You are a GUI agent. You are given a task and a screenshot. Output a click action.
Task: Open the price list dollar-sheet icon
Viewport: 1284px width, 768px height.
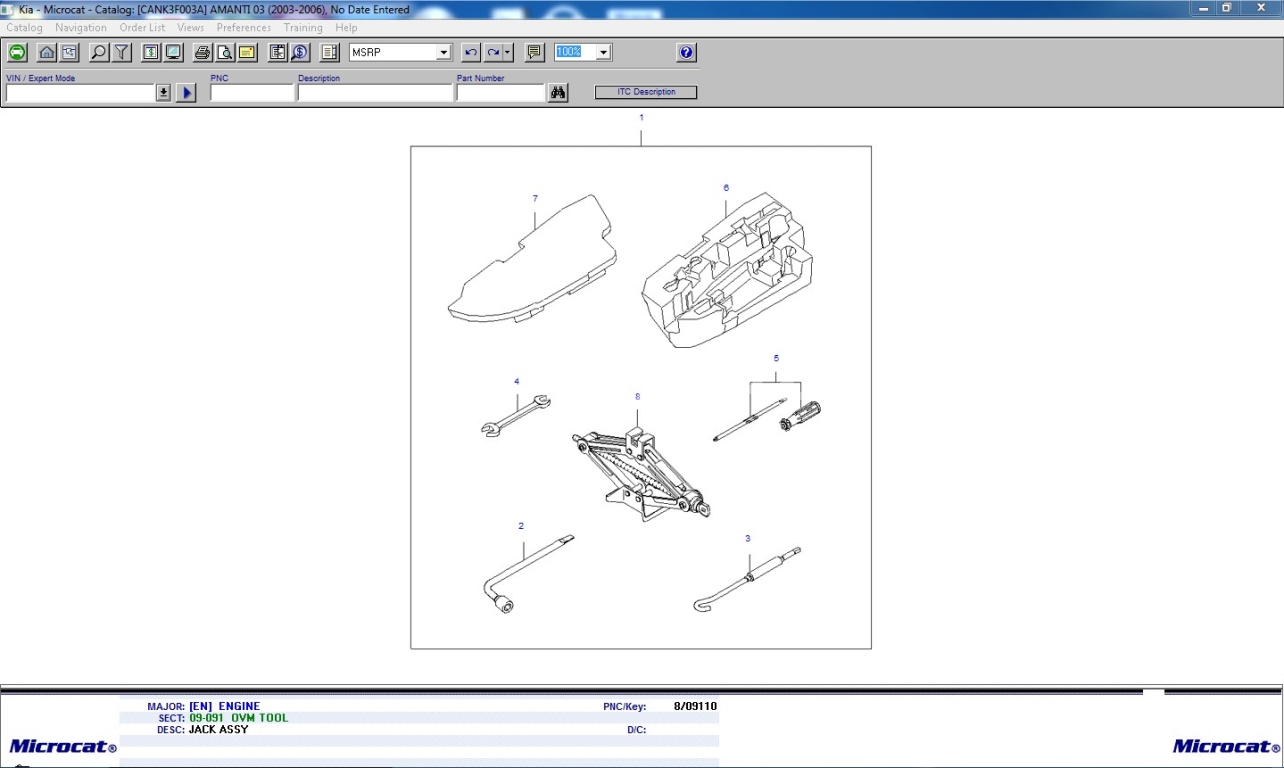151,52
